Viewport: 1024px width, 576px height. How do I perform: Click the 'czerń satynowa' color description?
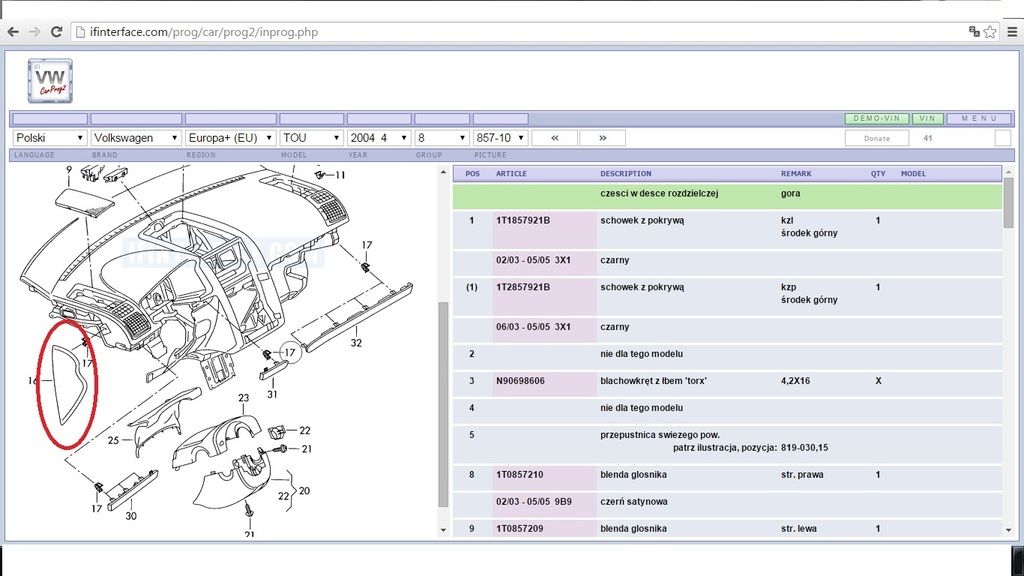633,502
